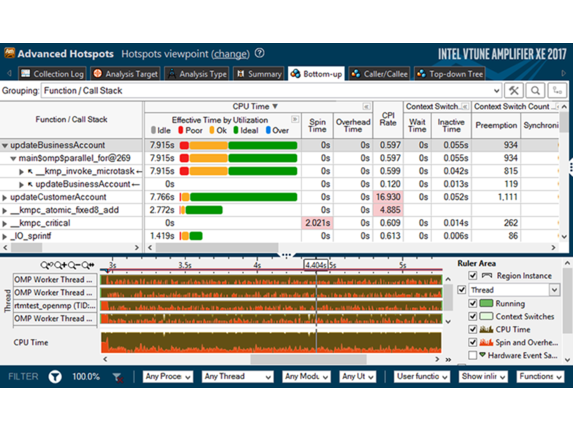573x430 pixels.
Task: Toggle the Region Instance checkbox
Action: click(473, 275)
